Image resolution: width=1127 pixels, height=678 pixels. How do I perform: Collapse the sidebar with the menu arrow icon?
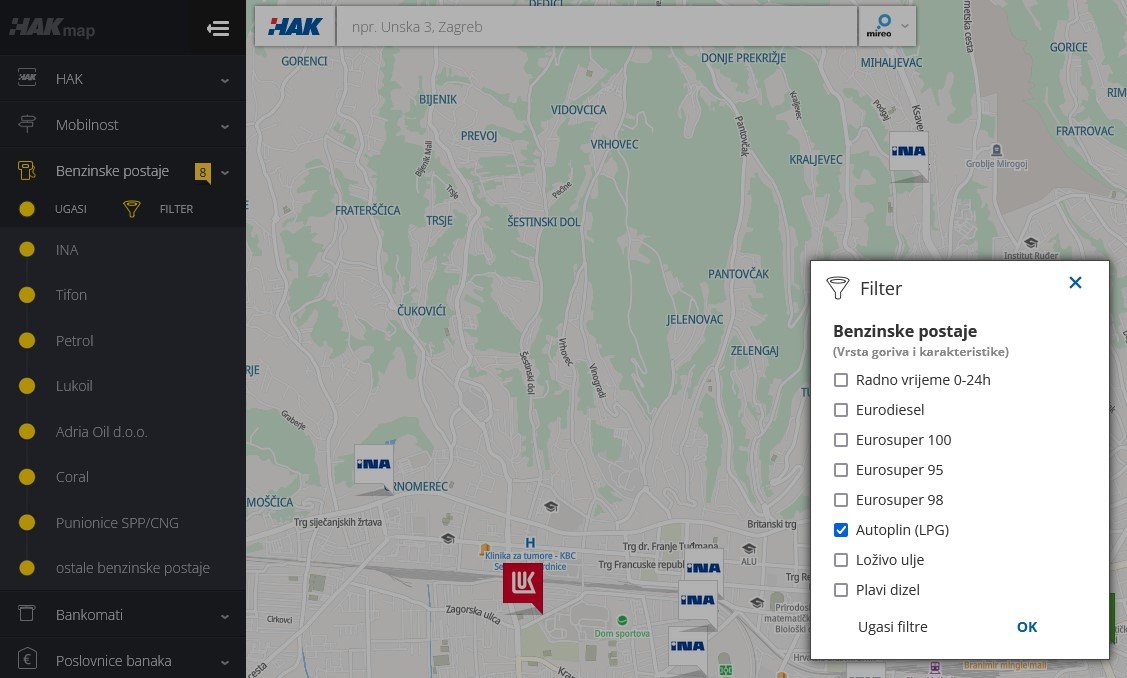(218, 28)
